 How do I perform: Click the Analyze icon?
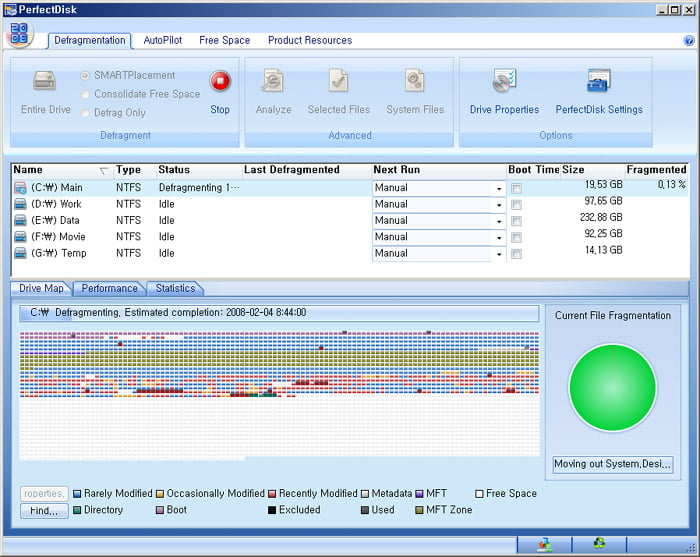point(273,83)
